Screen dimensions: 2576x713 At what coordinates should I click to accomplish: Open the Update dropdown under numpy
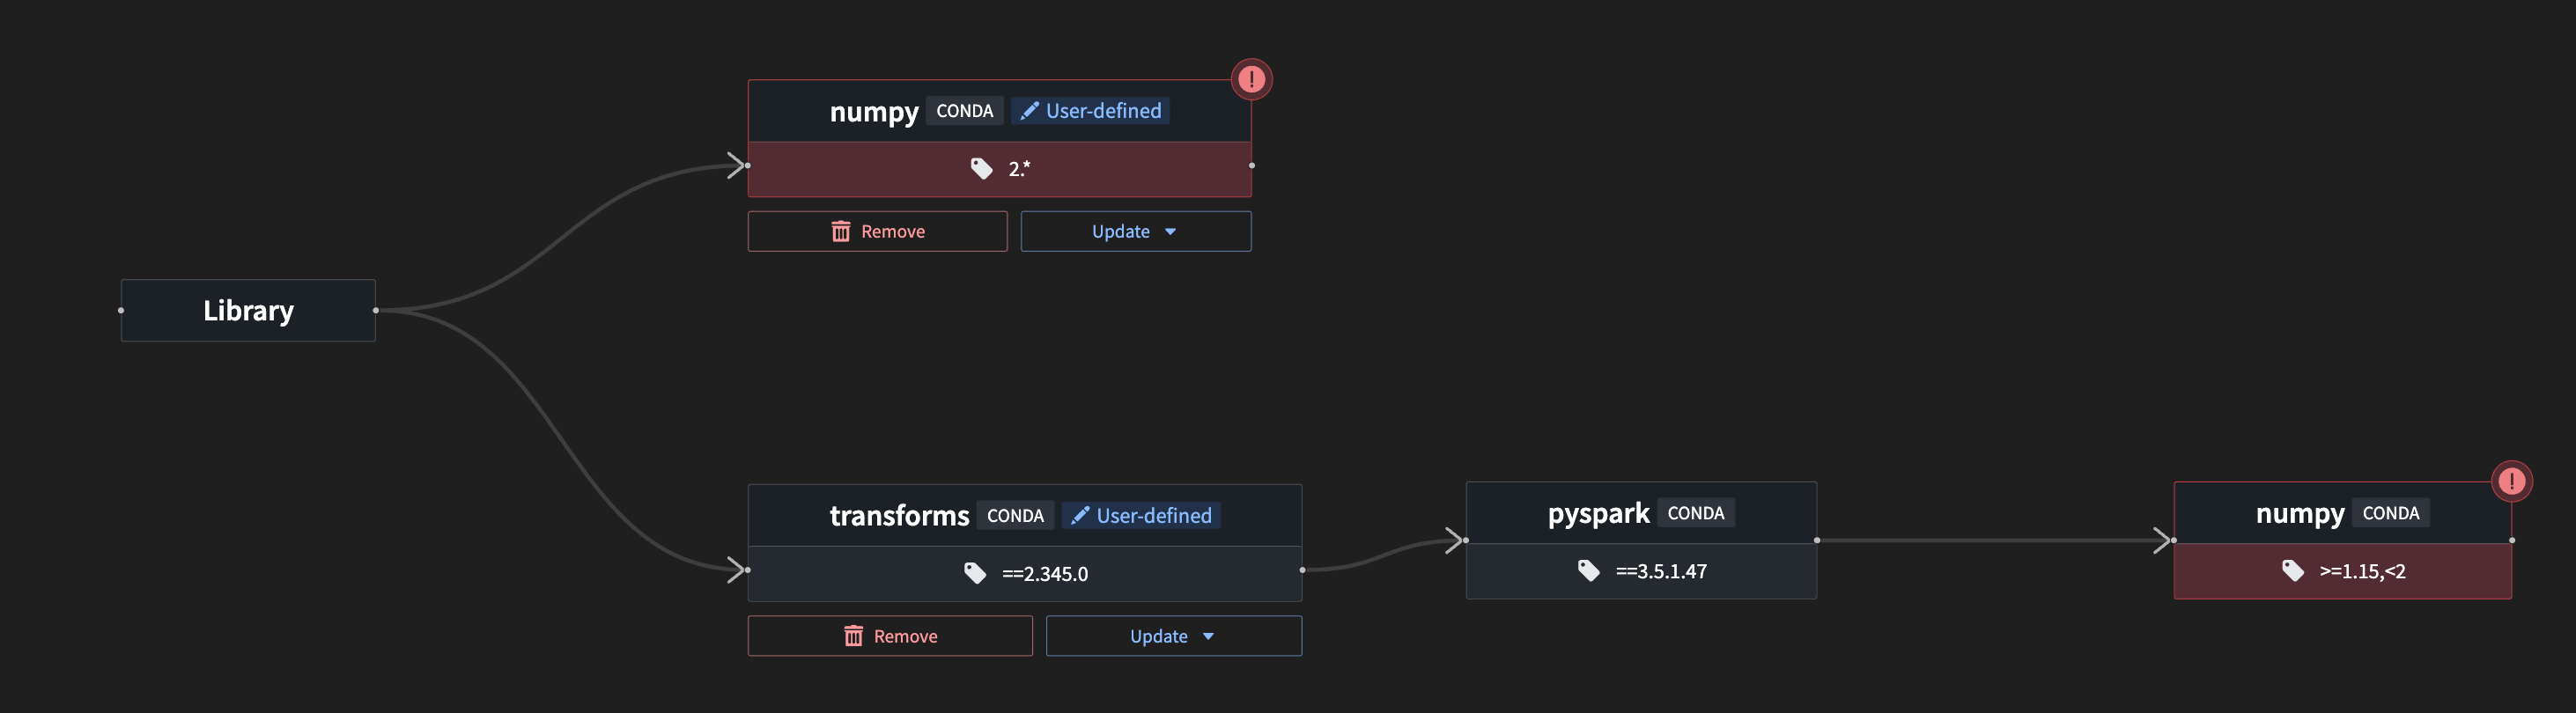(1136, 231)
